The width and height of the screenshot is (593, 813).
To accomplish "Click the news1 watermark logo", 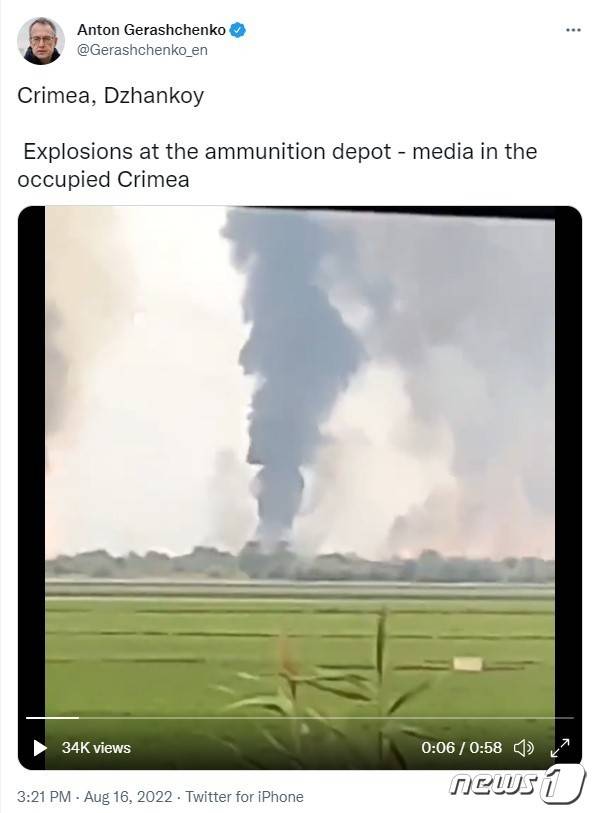I will [516, 784].
